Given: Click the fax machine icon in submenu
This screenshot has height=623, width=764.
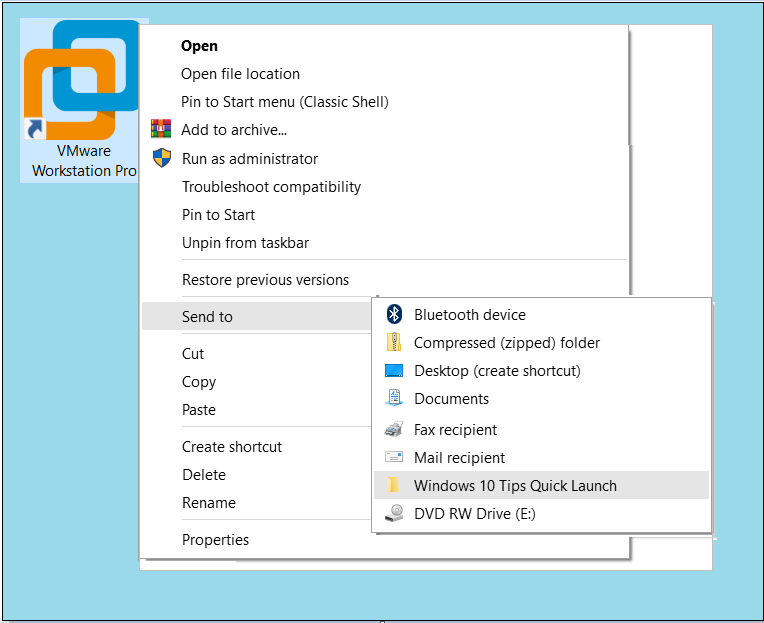Looking at the screenshot, I should point(394,429).
